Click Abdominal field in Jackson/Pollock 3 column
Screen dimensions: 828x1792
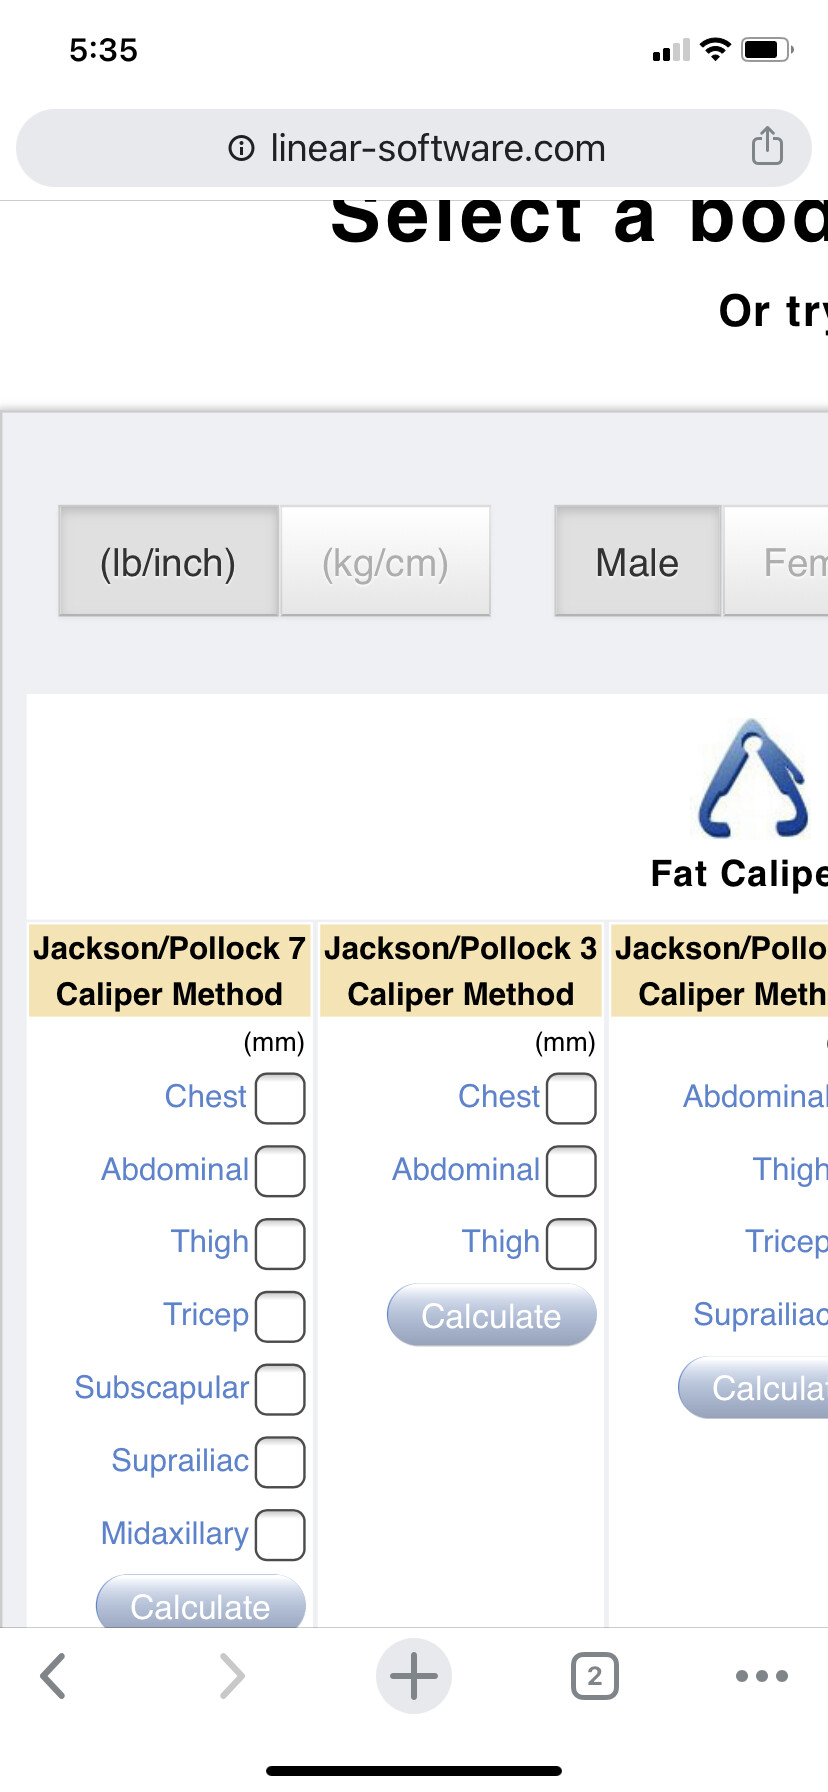click(571, 1171)
